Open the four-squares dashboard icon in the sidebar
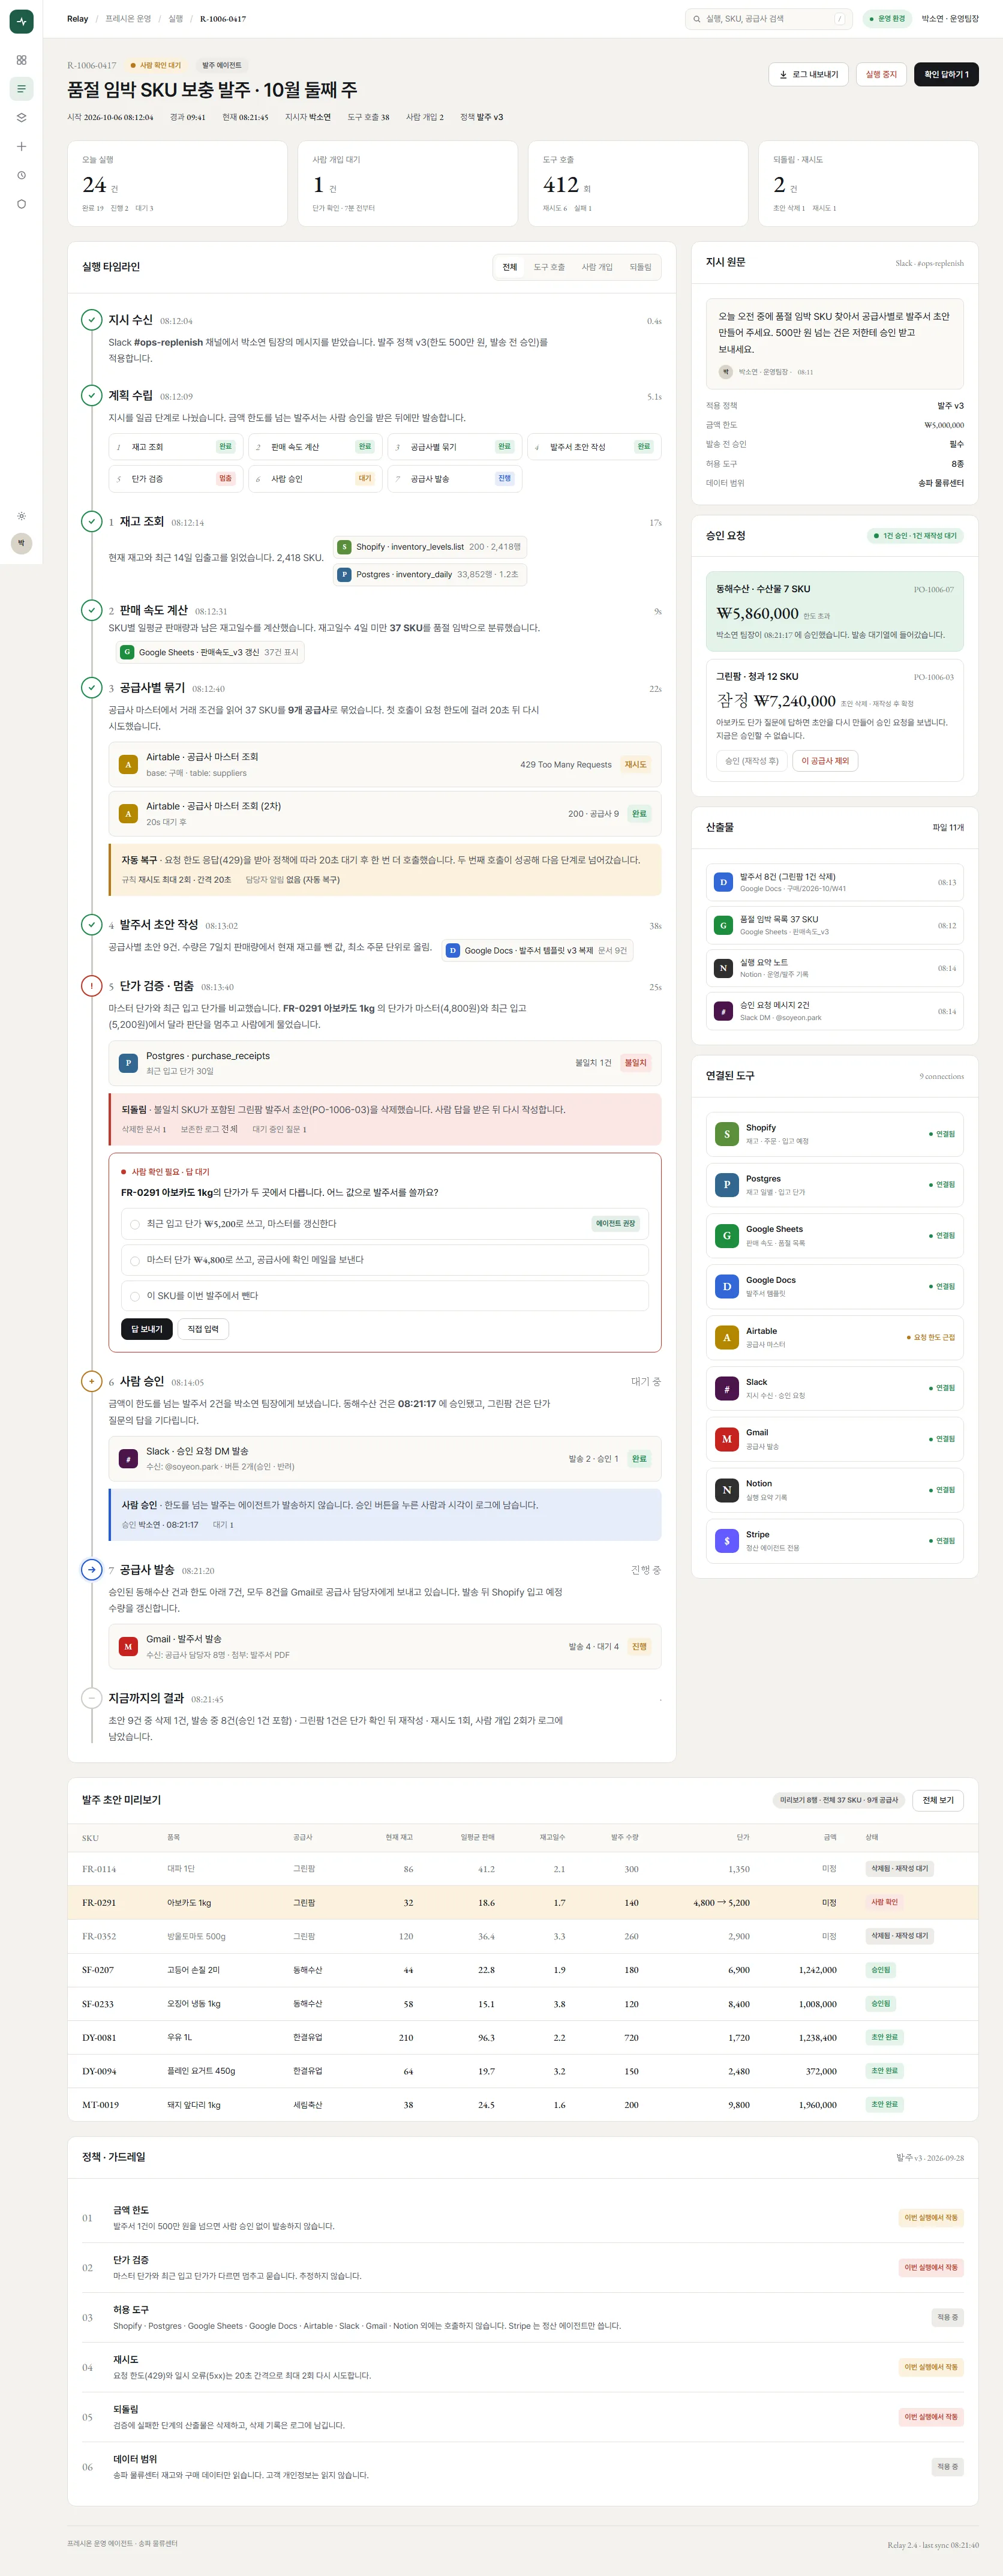 coord(21,60)
